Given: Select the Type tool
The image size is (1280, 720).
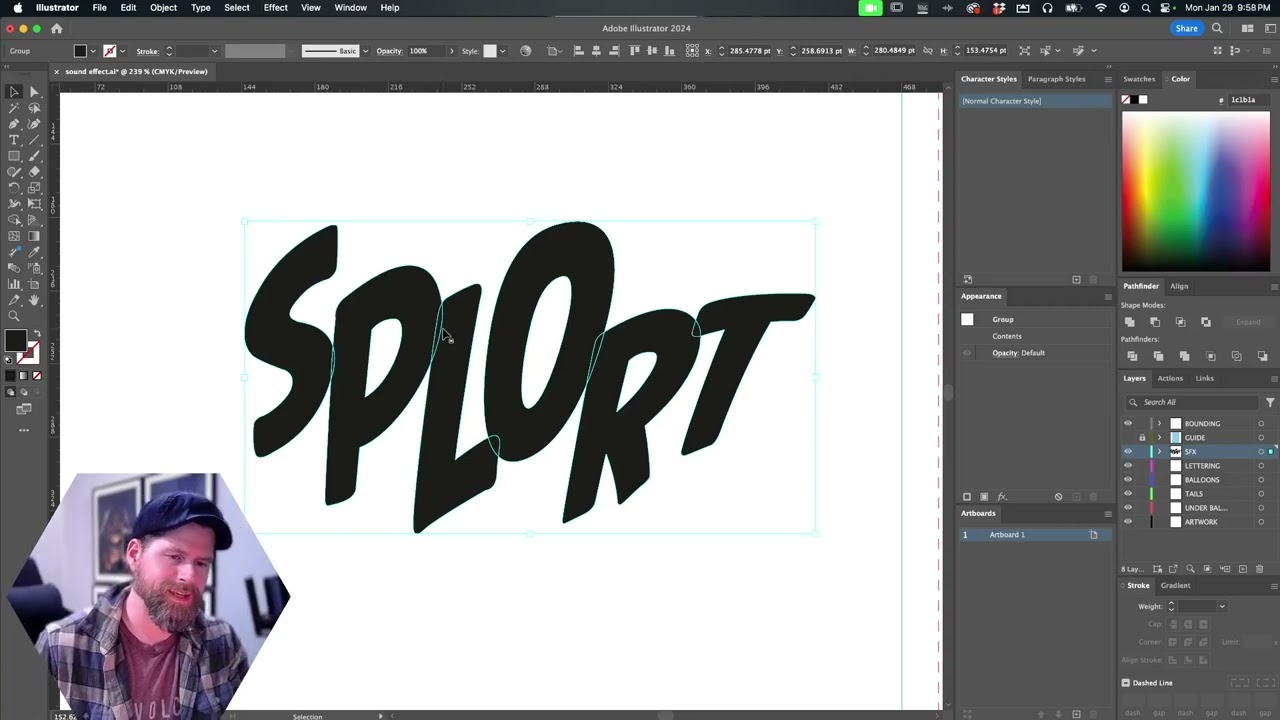Looking at the screenshot, I should click(x=14, y=140).
